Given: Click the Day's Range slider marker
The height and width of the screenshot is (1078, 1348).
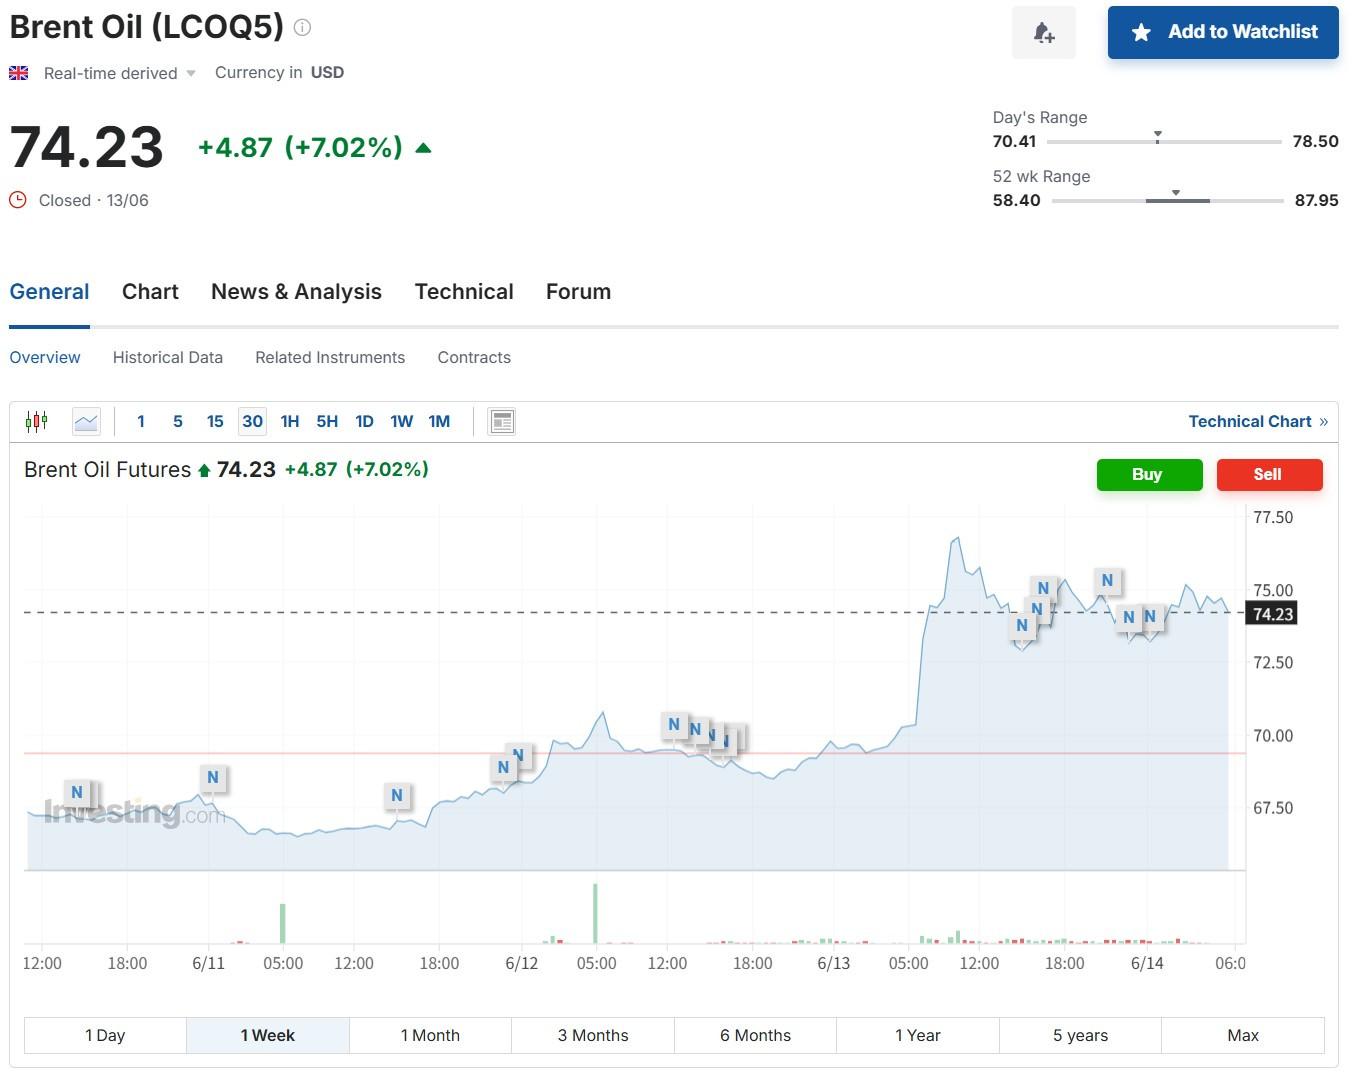Looking at the screenshot, I should (x=1158, y=136).
